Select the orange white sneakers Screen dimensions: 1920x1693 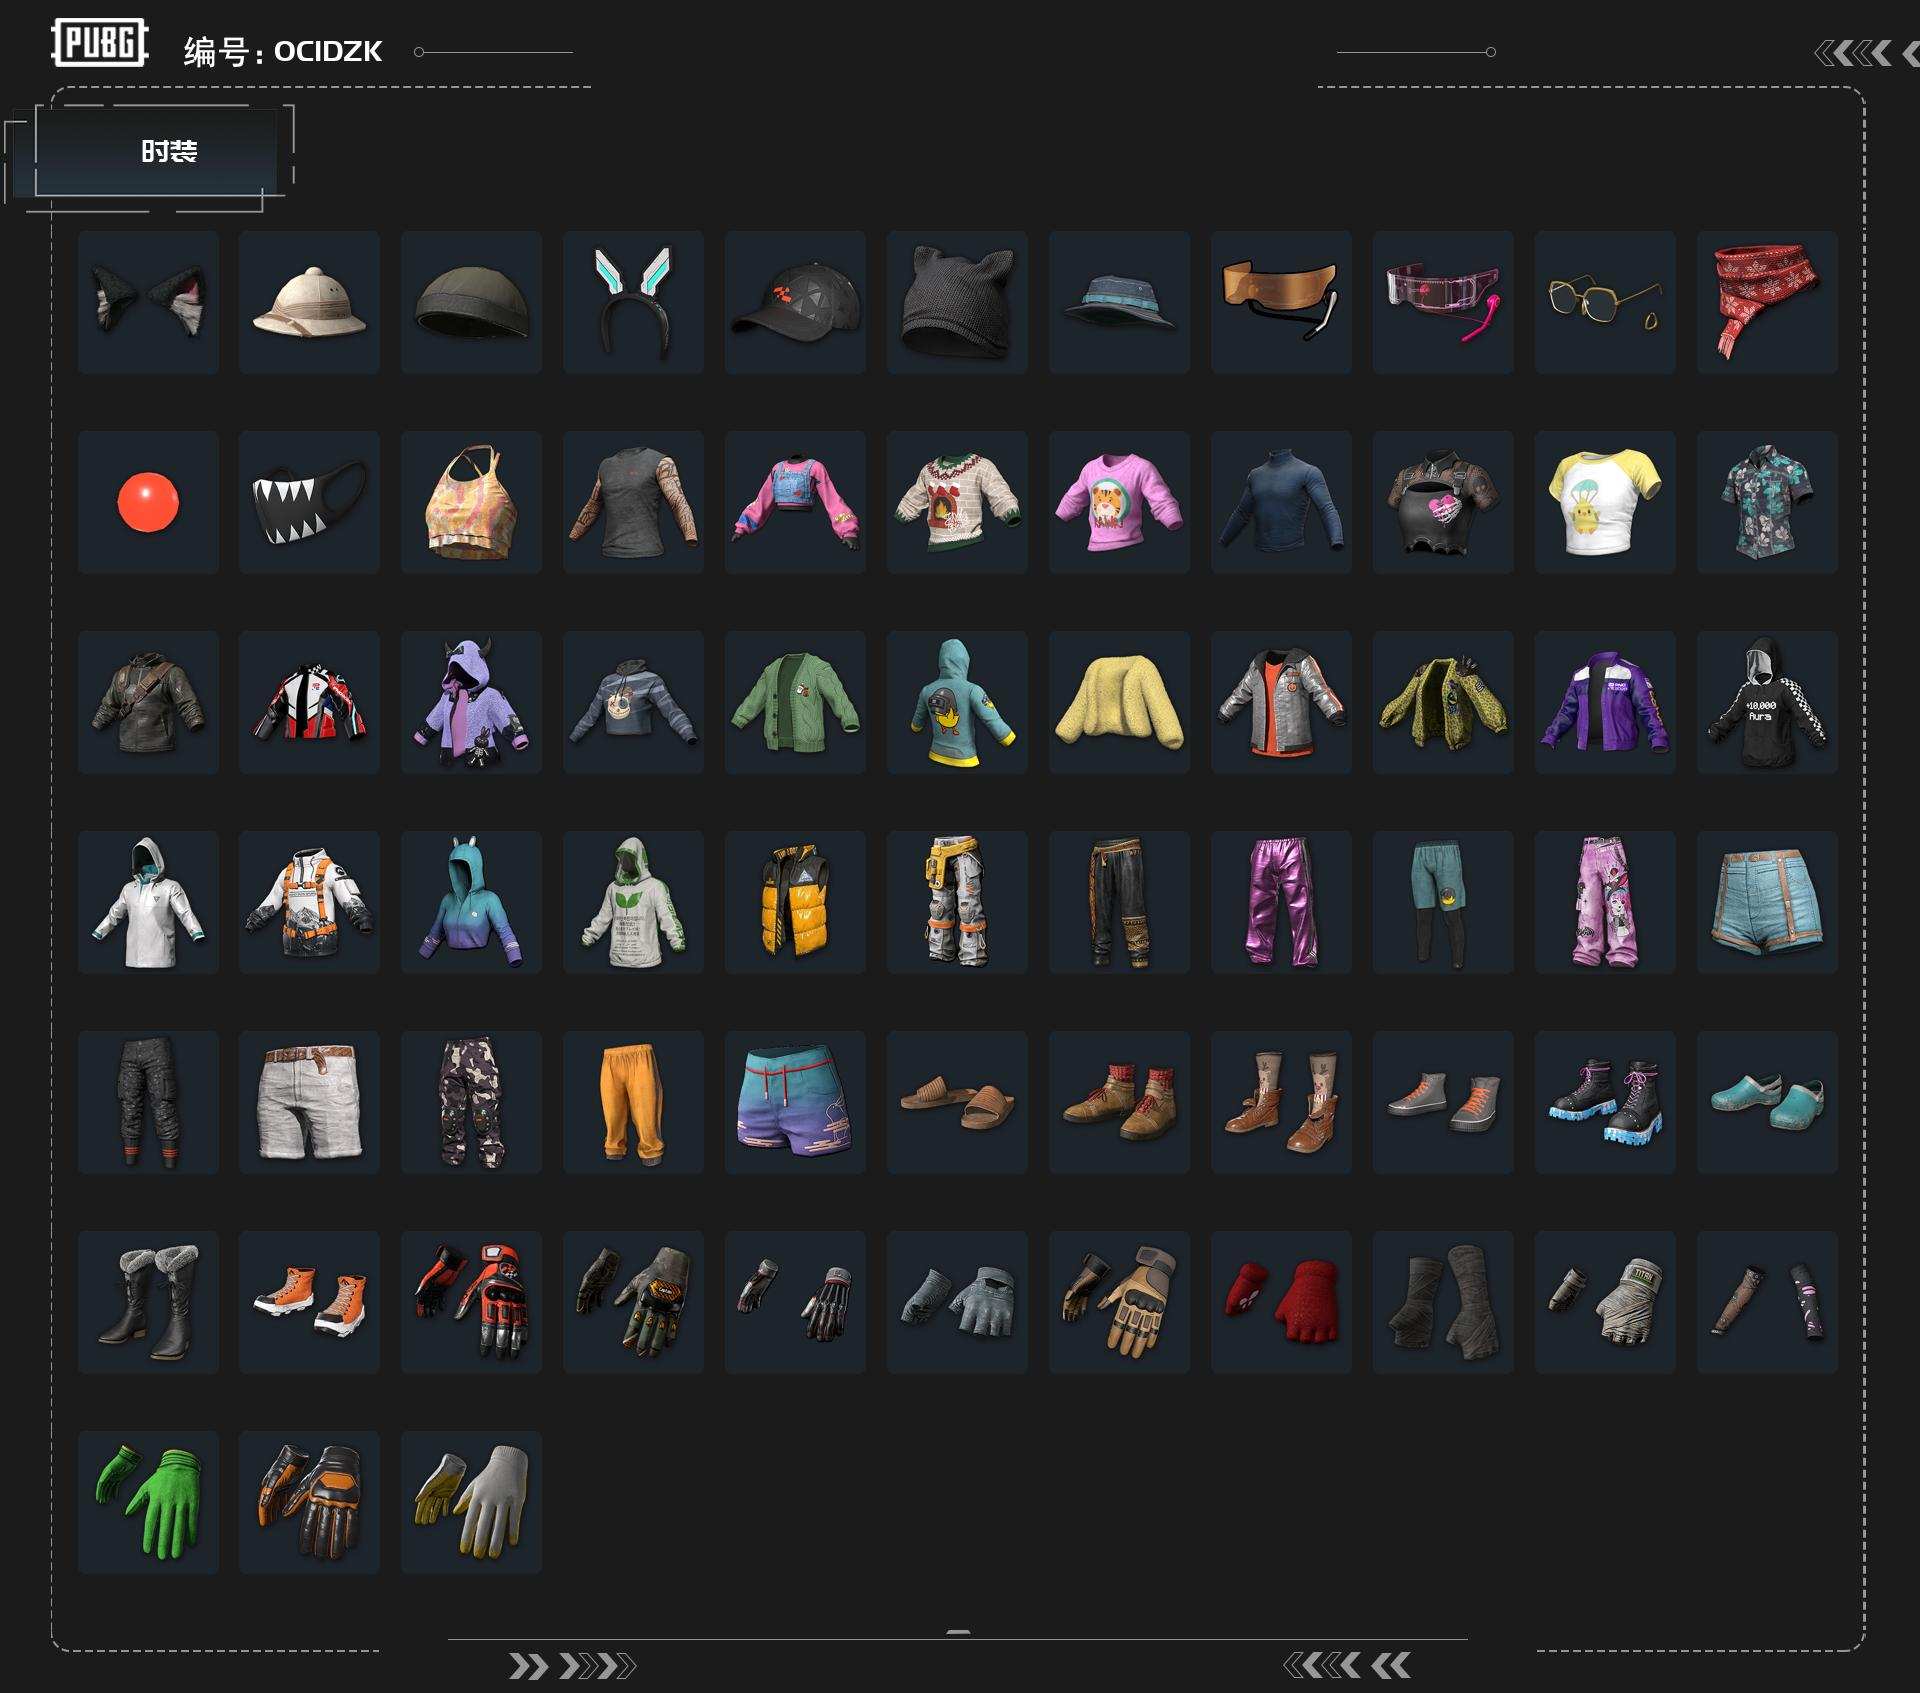[310, 1302]
